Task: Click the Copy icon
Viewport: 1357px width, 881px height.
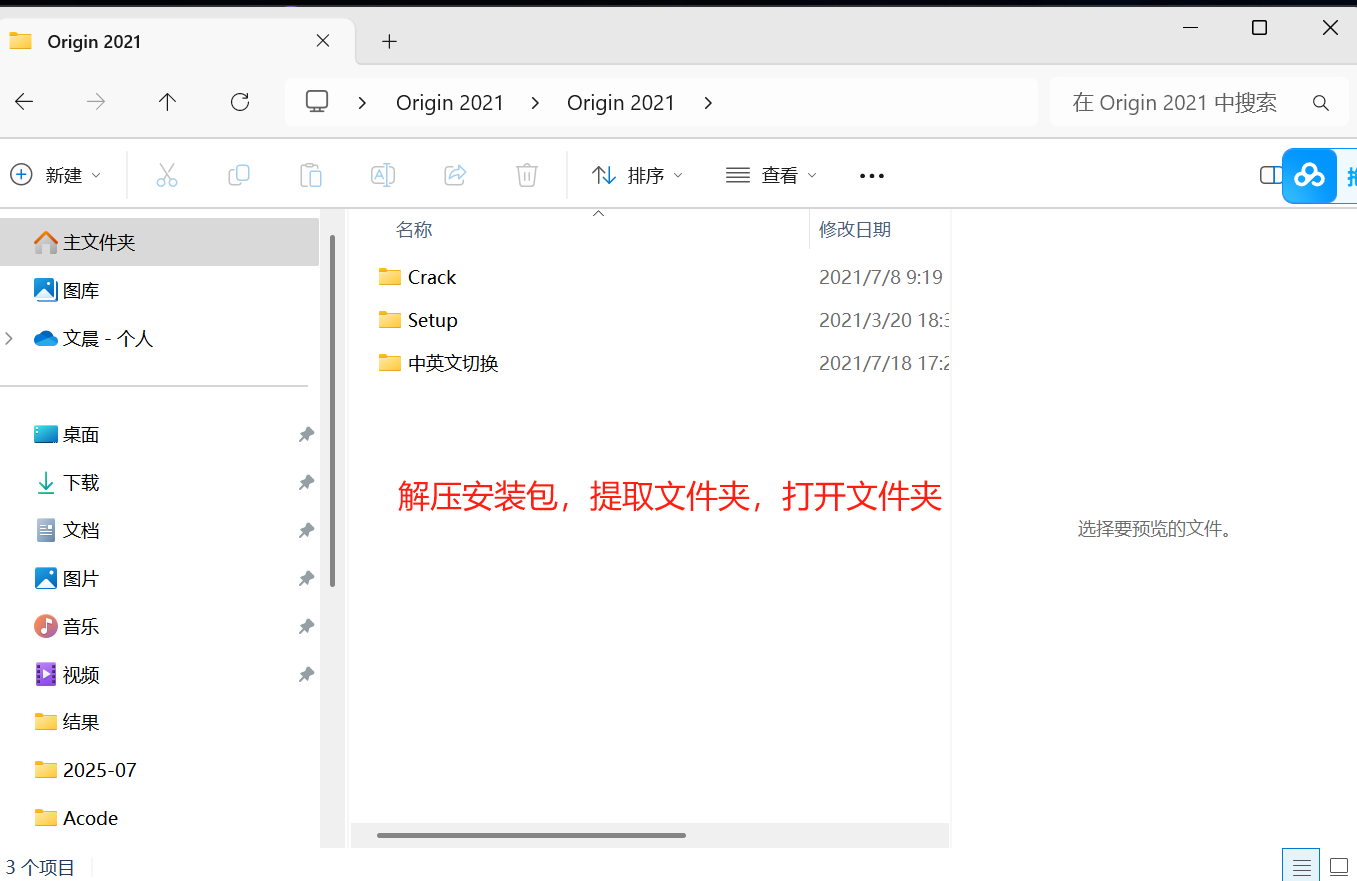Action: click(239, 175)
